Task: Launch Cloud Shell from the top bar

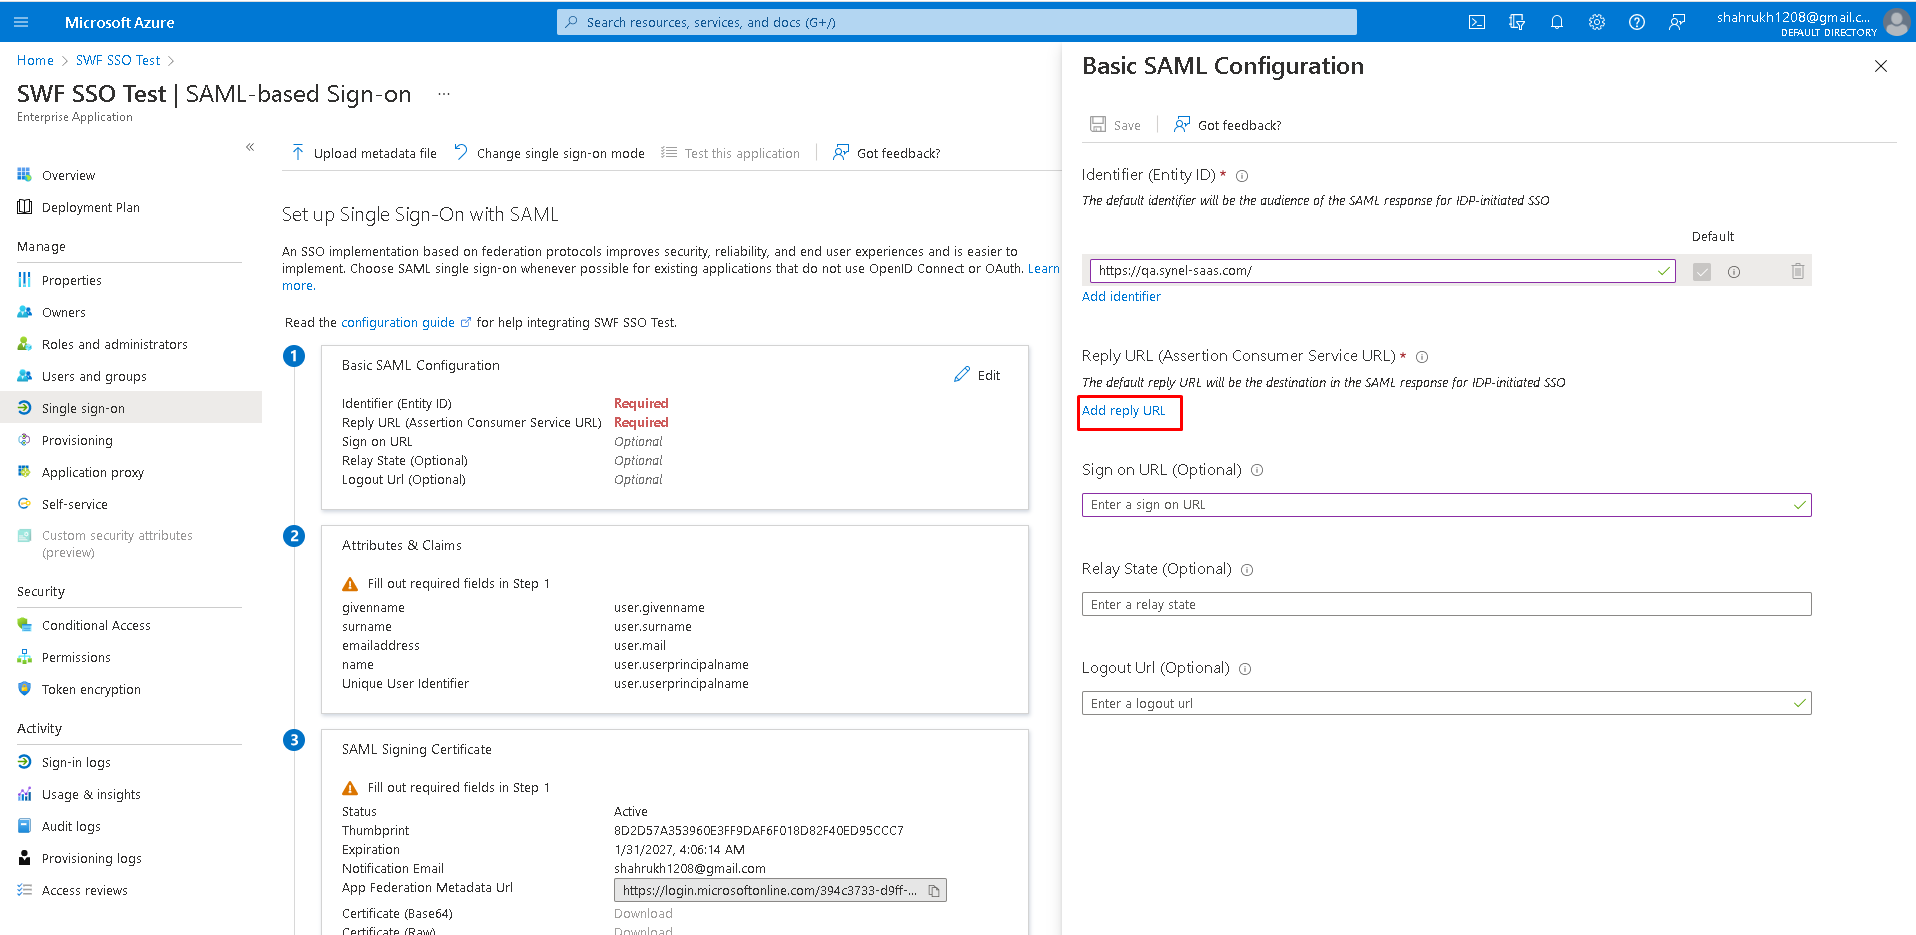Action: click(1477, 22)
